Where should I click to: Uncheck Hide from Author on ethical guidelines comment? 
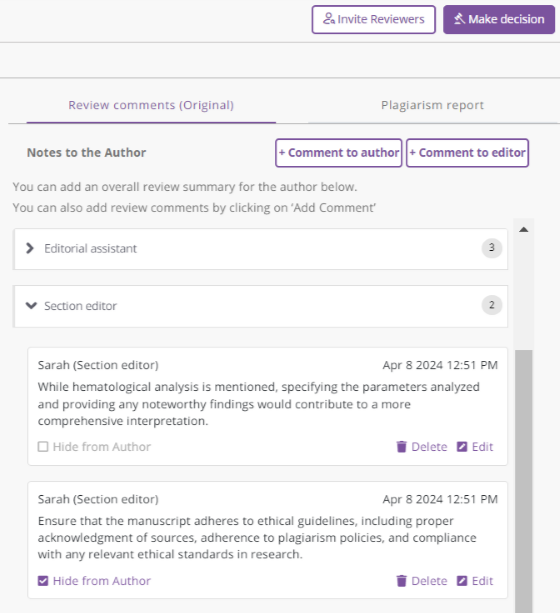point(43,581)
